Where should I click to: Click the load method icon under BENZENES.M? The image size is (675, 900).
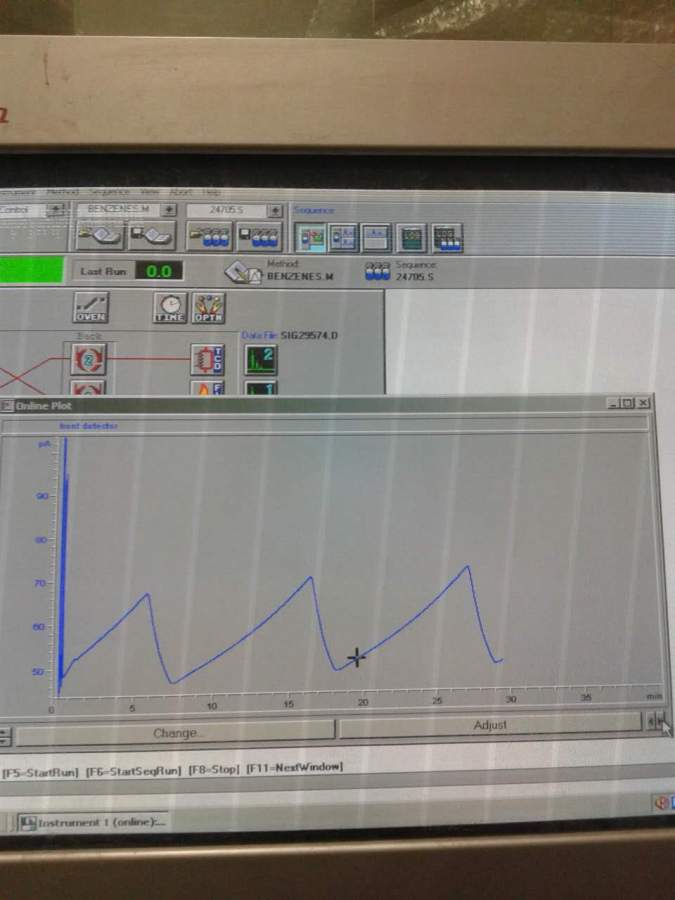[100, 236]
